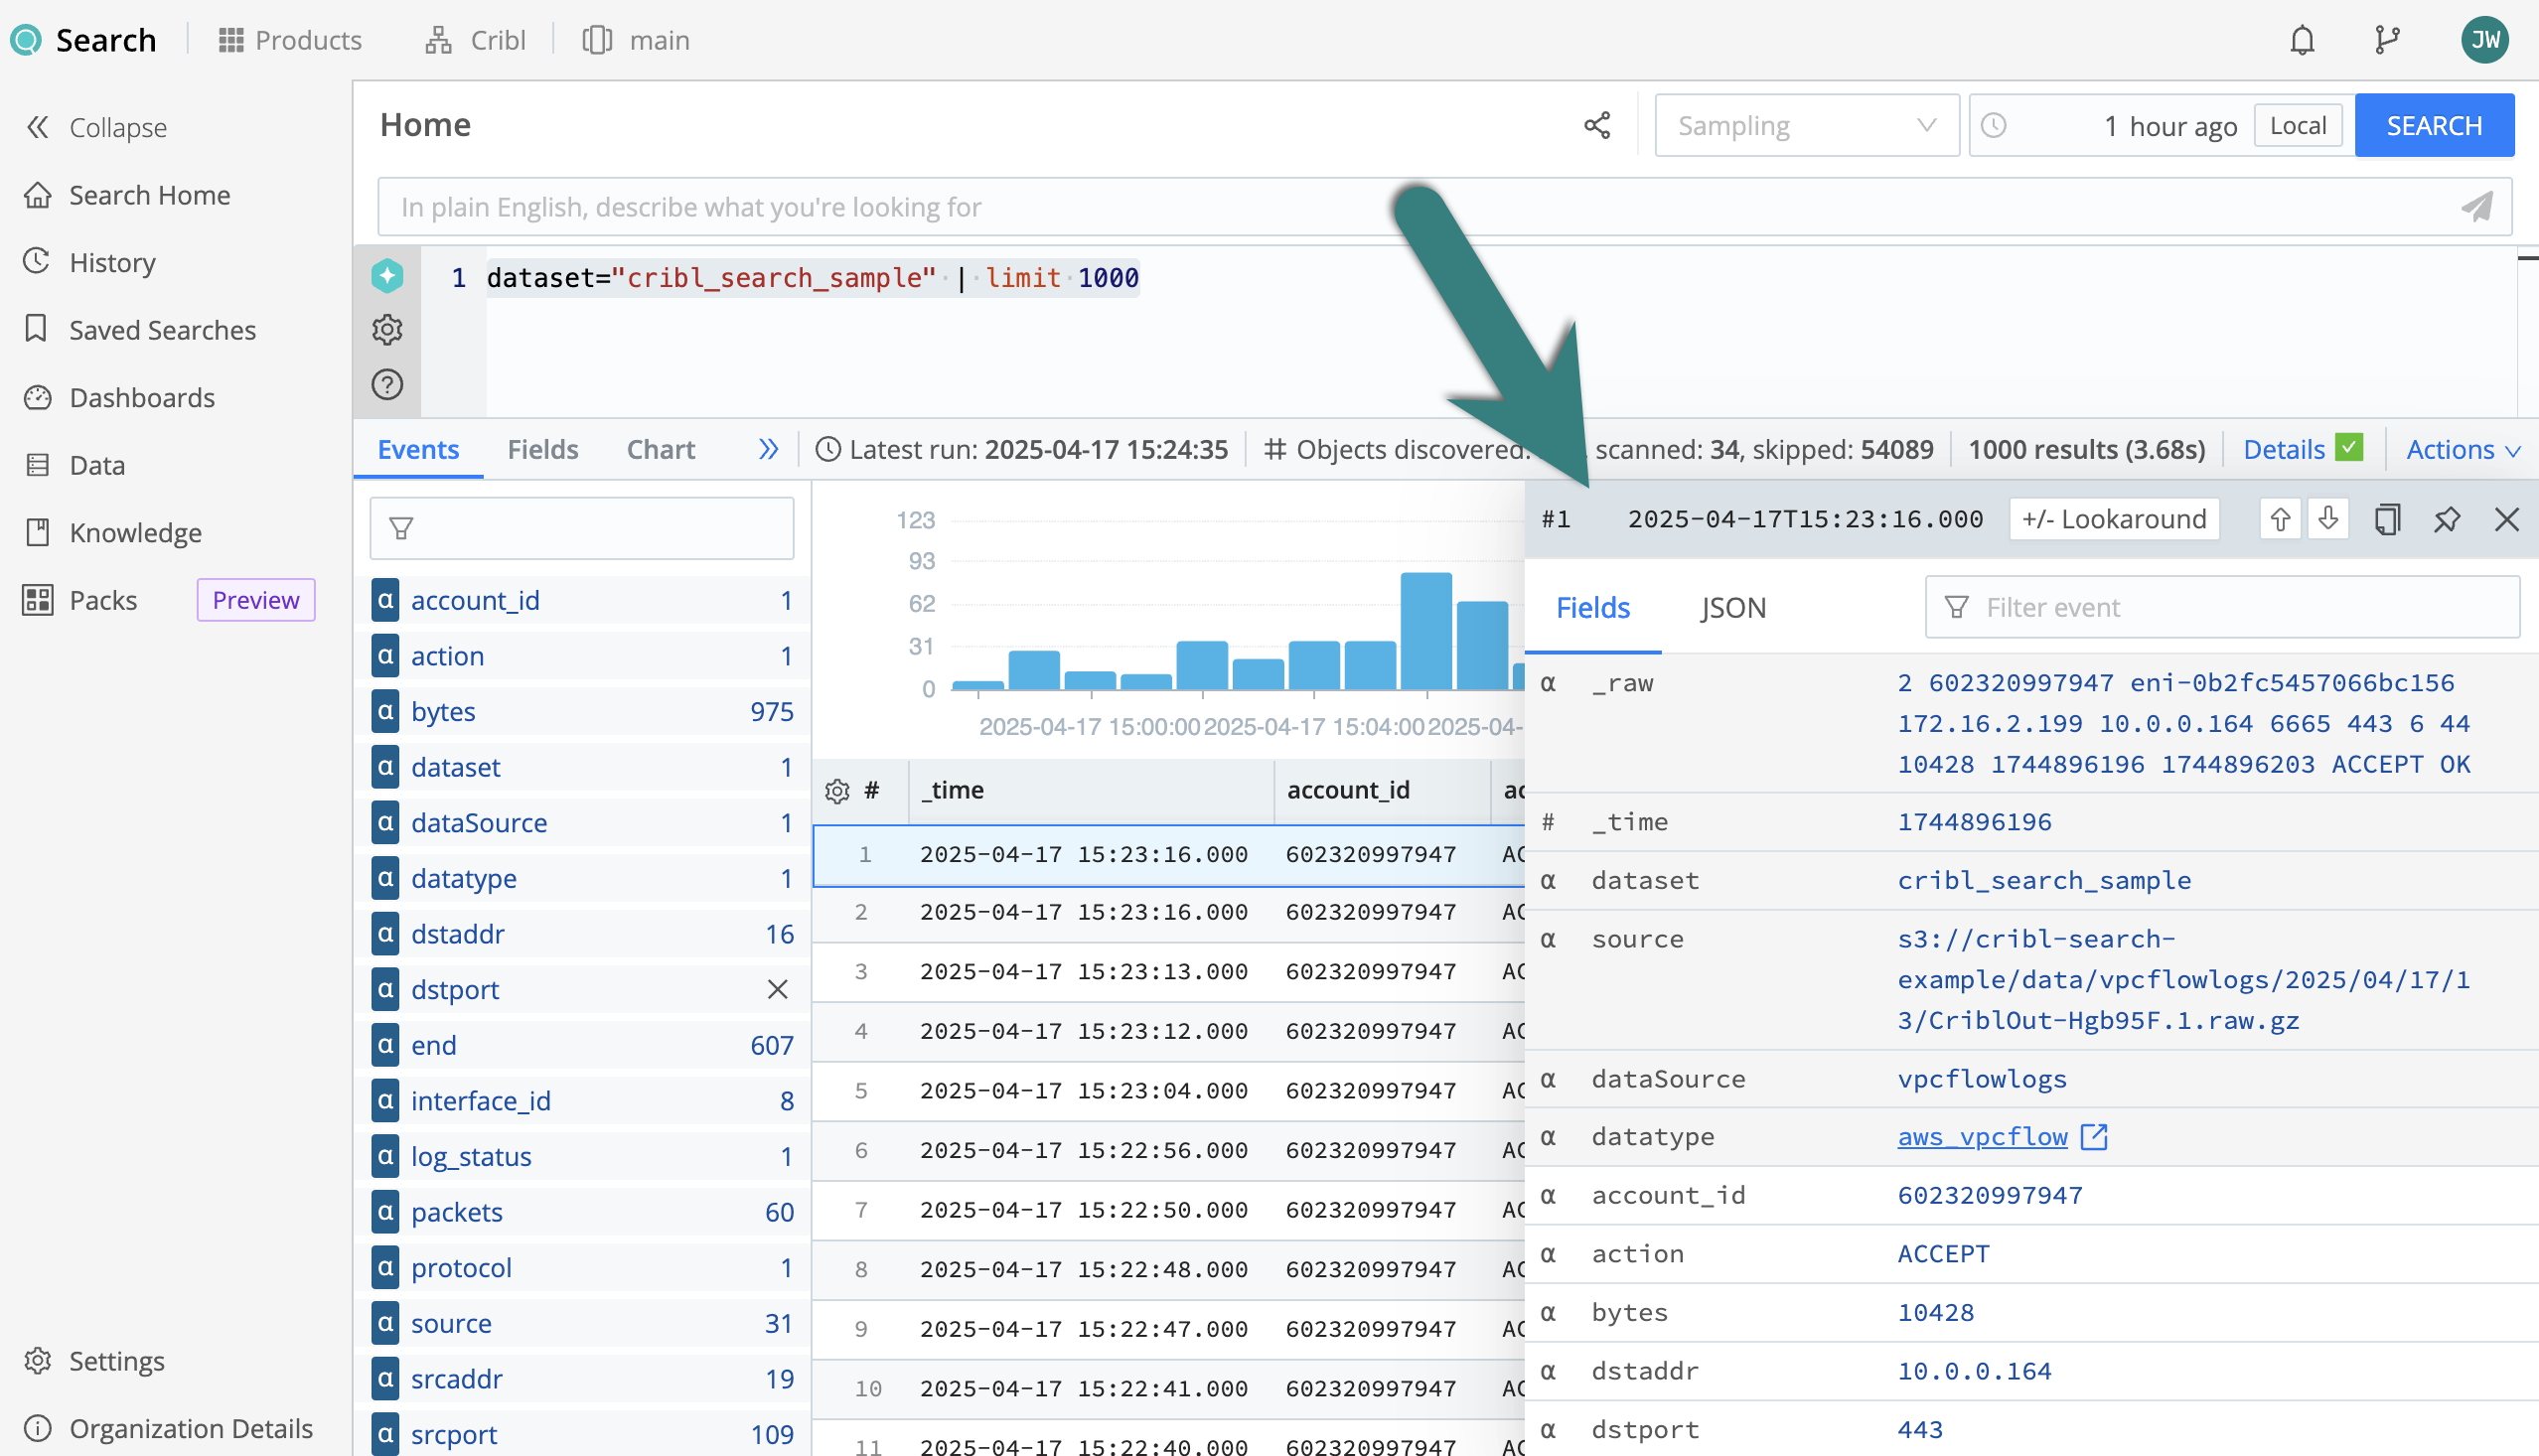Click the share search icon
Screen dimensions: 2539x1456
click(x=1597, y=125)
